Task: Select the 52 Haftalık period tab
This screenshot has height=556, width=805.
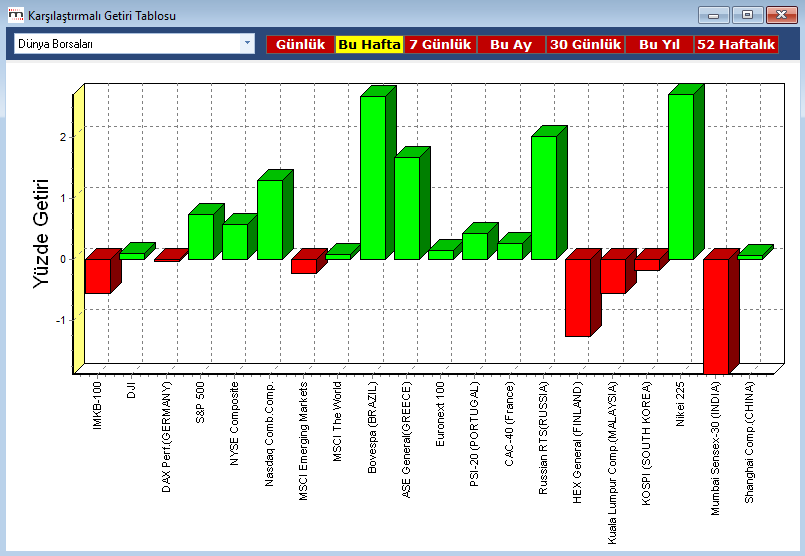Action: pos(736,44)
